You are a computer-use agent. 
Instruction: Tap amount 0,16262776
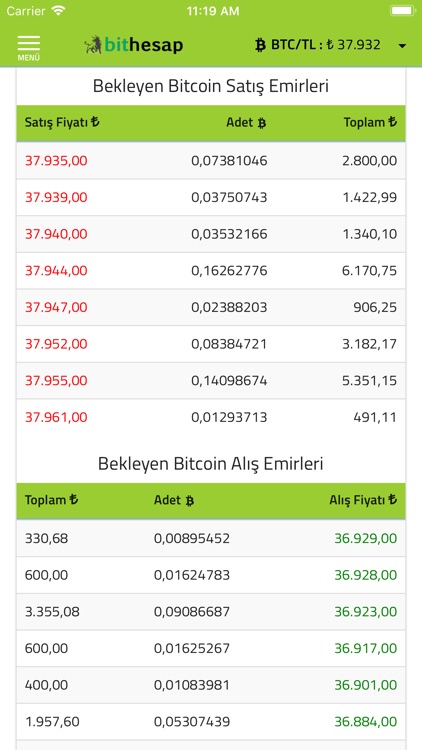click(x=229, y=271)
